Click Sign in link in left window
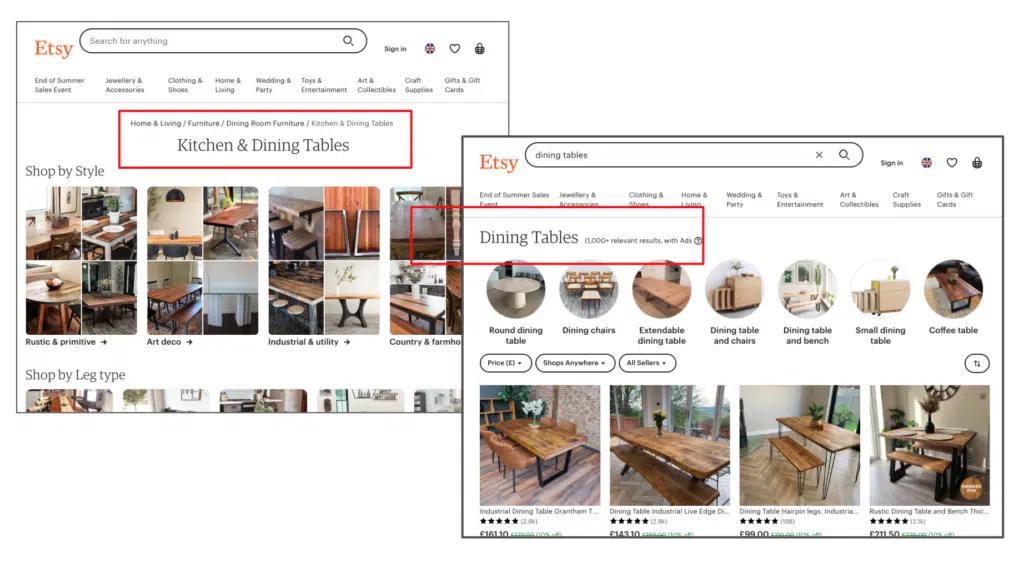The width and height of the screenshot is (1024, 573). [395, 49]
